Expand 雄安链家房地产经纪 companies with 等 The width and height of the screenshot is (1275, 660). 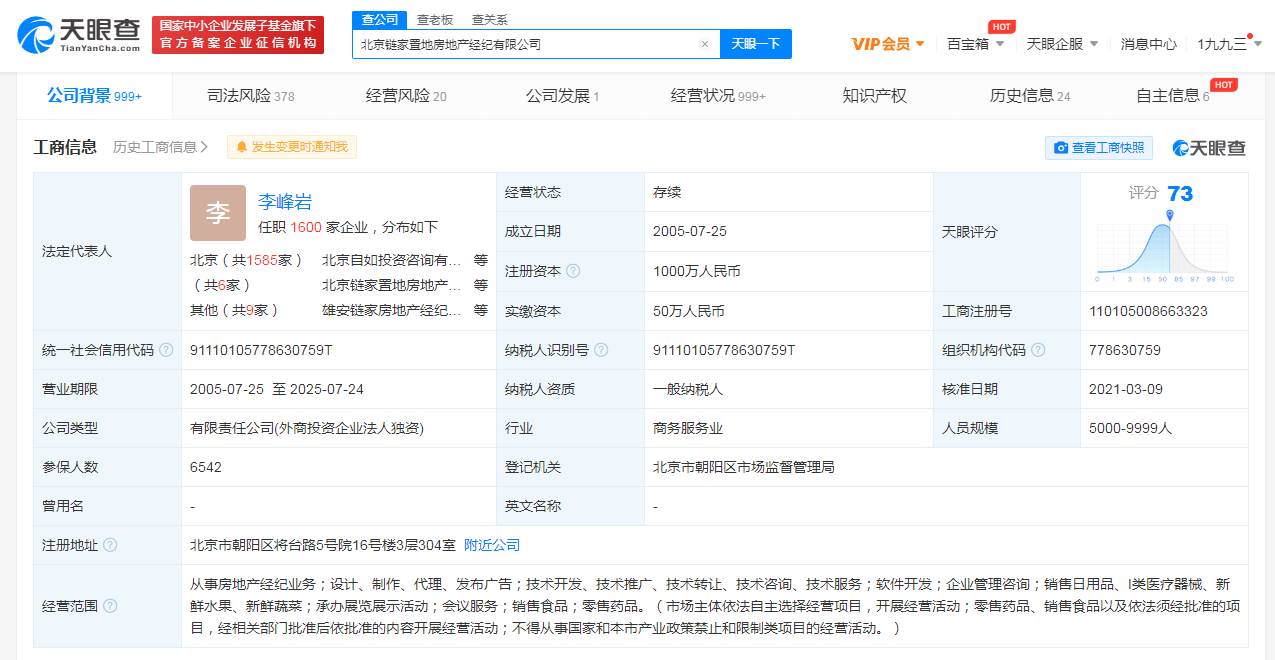pos(481,310)
